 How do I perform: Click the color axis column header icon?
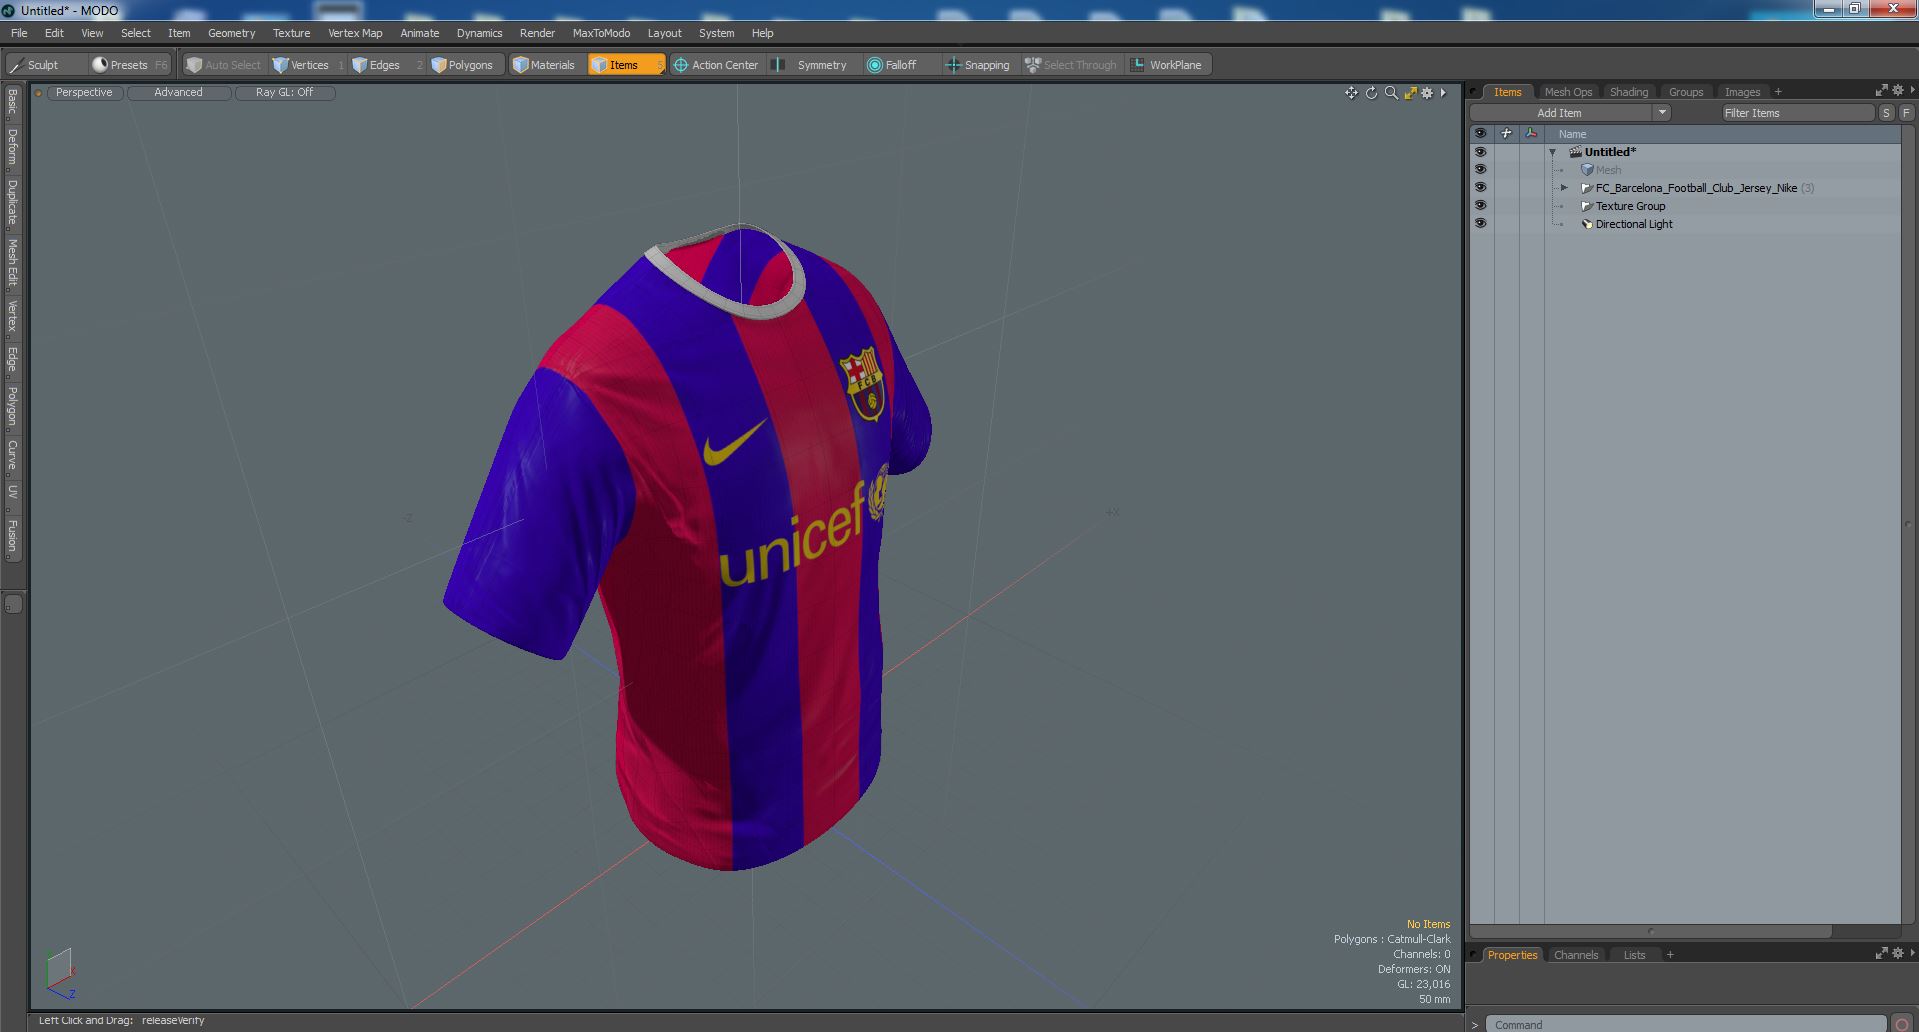[x=1531, y=133]
